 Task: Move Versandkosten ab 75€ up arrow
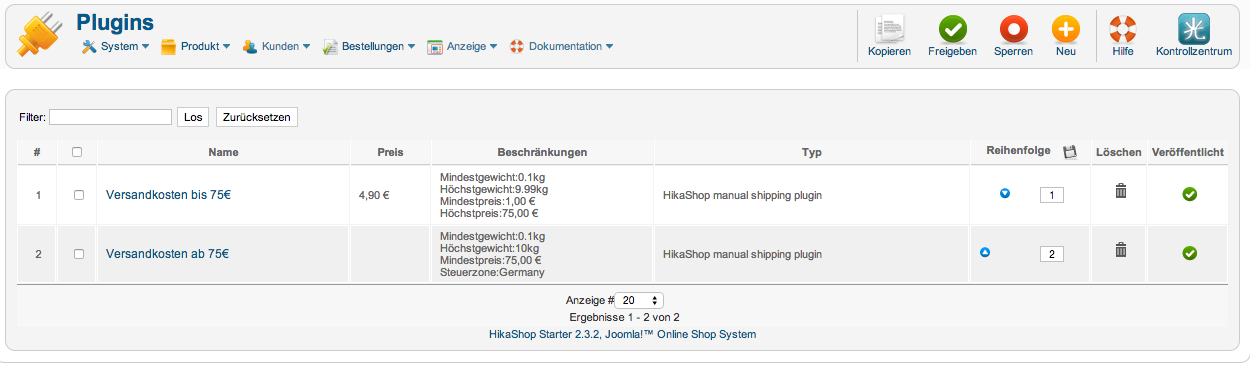pyautogui.click(x=985, y=253)
